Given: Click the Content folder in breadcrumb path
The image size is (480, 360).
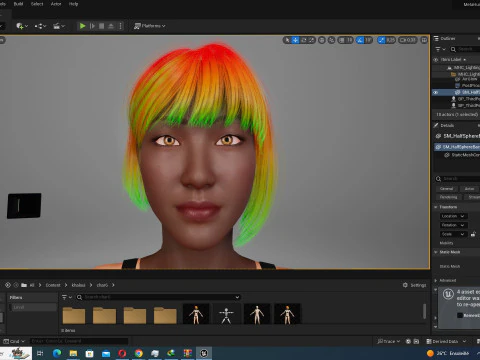Looking at the screenshot, I should click(x=53, y=285).
